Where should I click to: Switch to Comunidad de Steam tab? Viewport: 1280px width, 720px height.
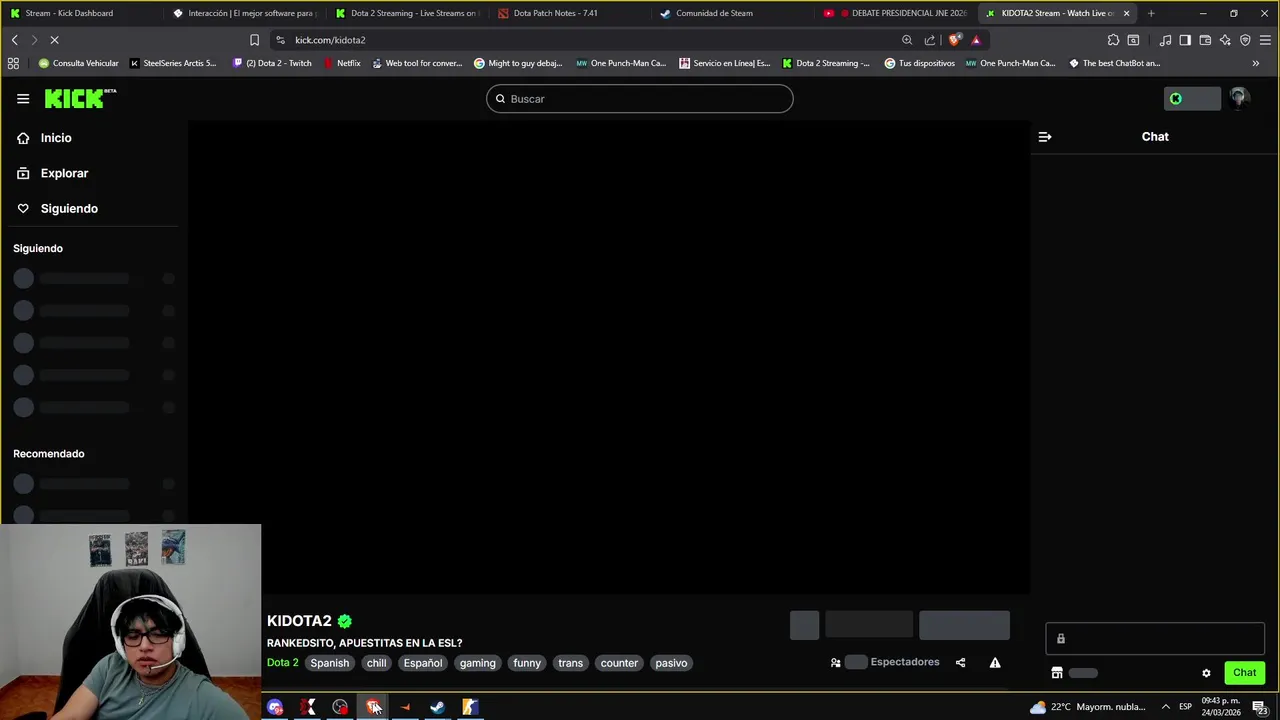tap(732, 13)
